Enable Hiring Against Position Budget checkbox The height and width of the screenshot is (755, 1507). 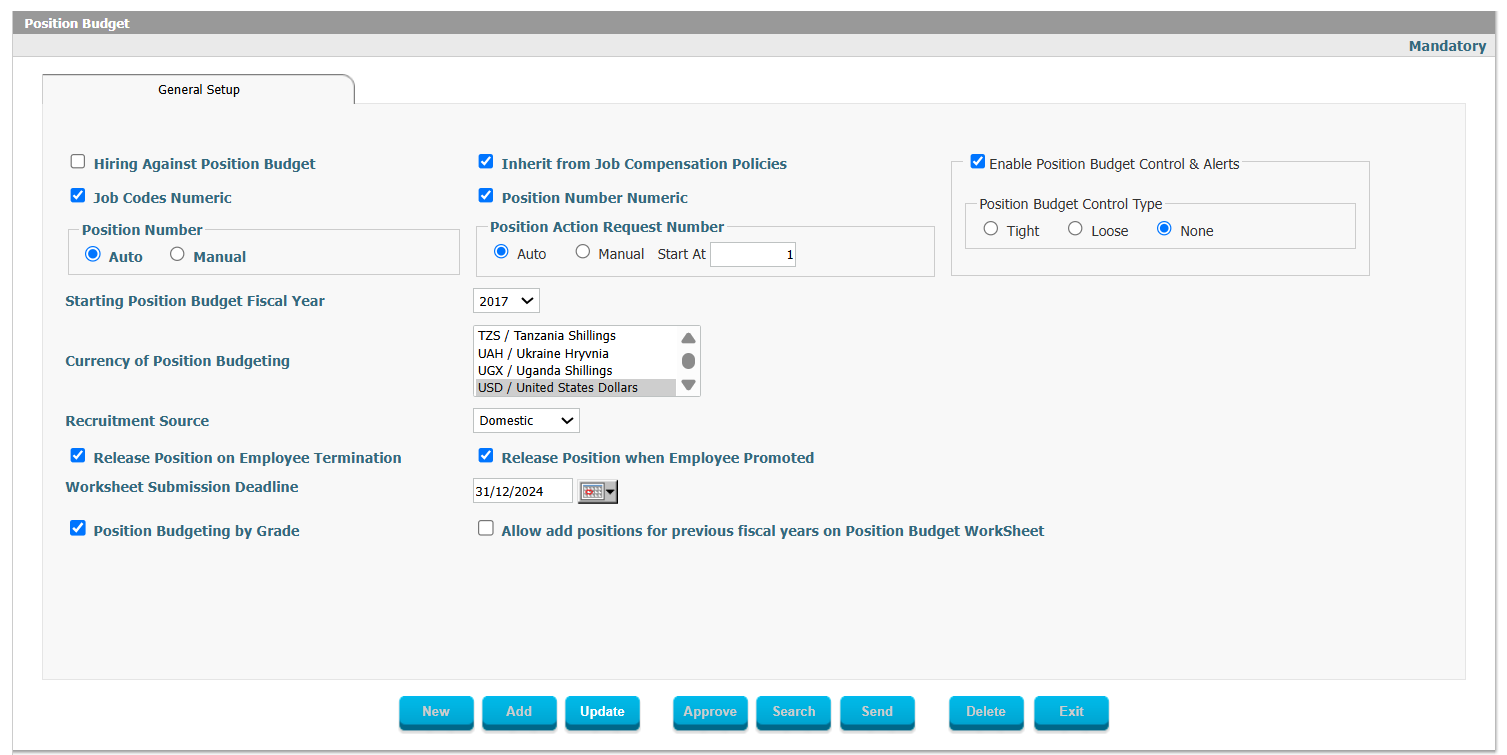pos(78,162)
